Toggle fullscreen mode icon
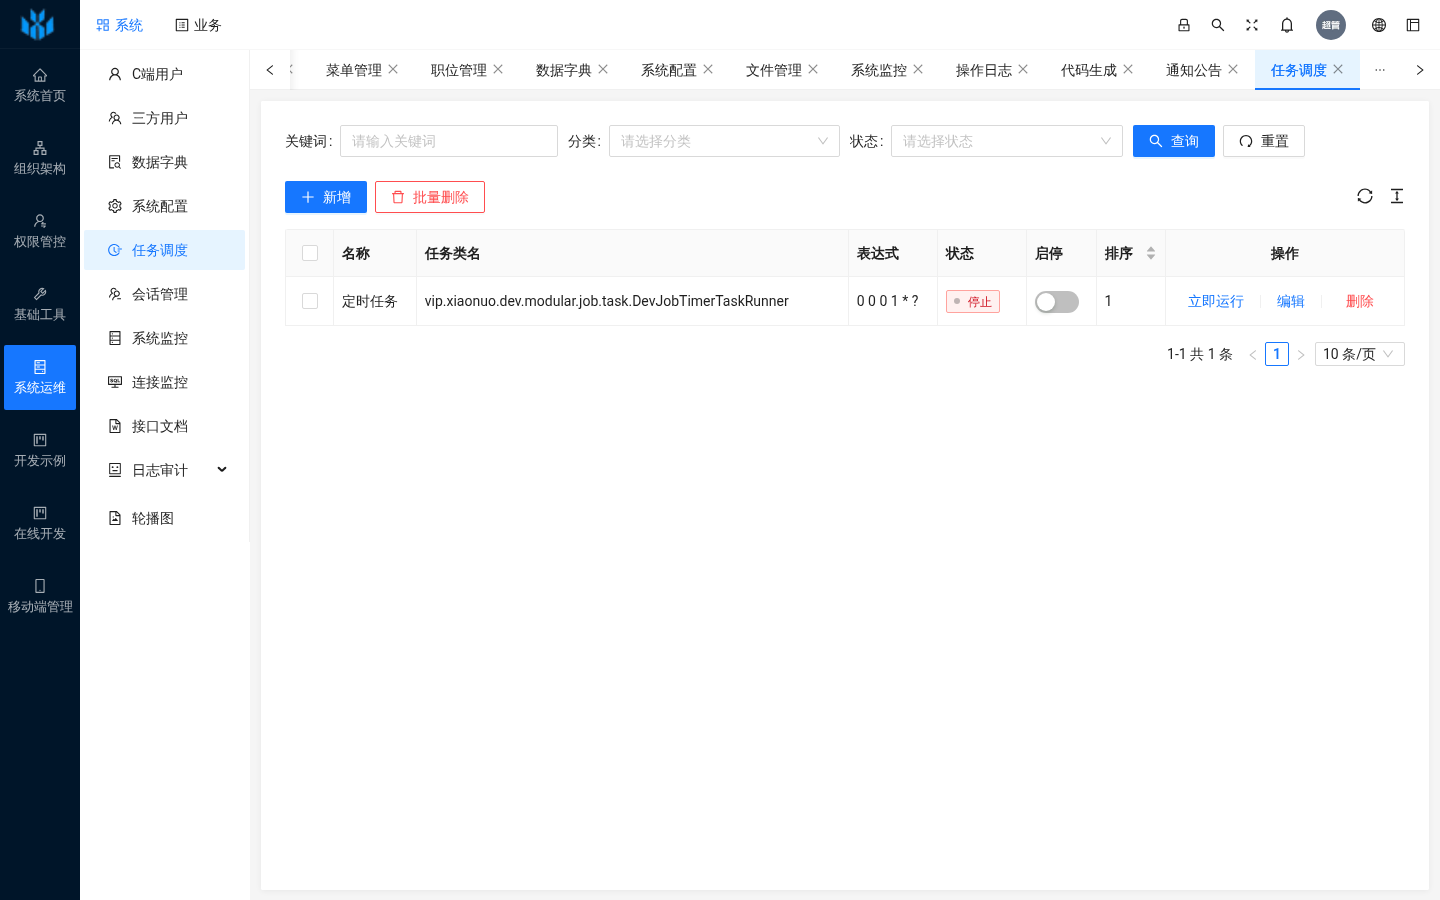 [x=1252, y=25]
